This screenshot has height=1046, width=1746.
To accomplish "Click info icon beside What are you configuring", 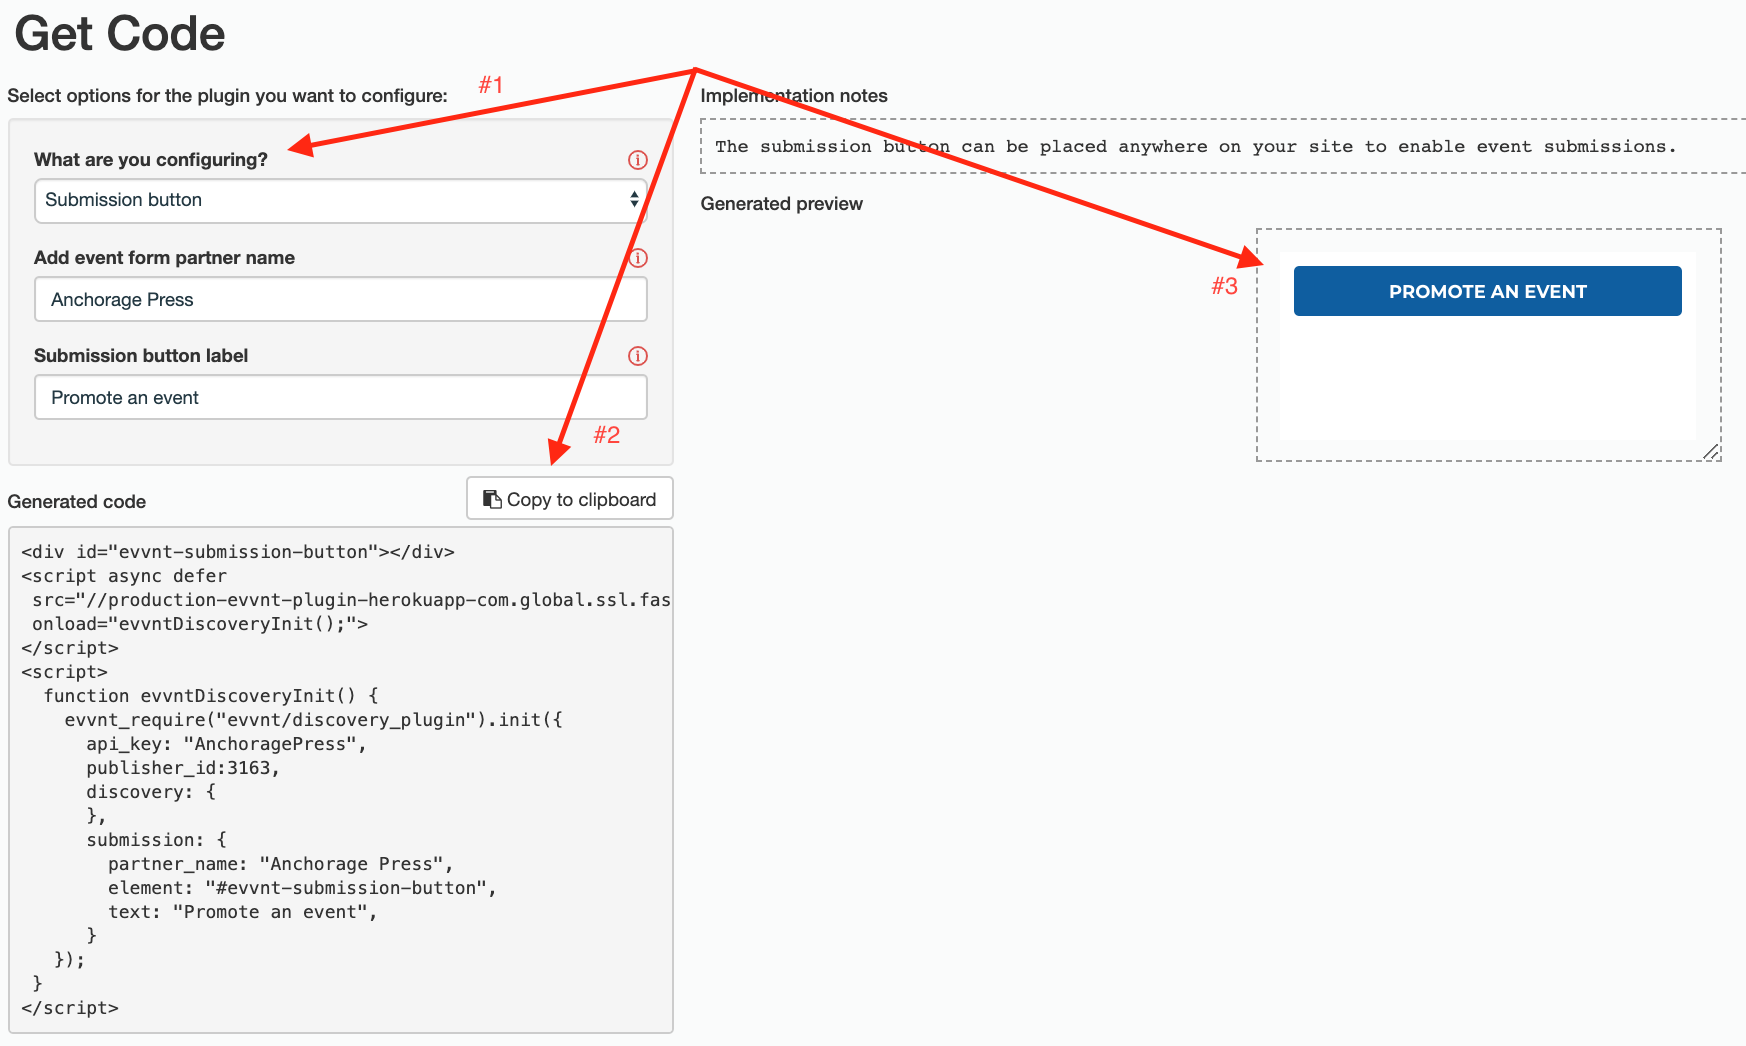I will click(637, 160).
